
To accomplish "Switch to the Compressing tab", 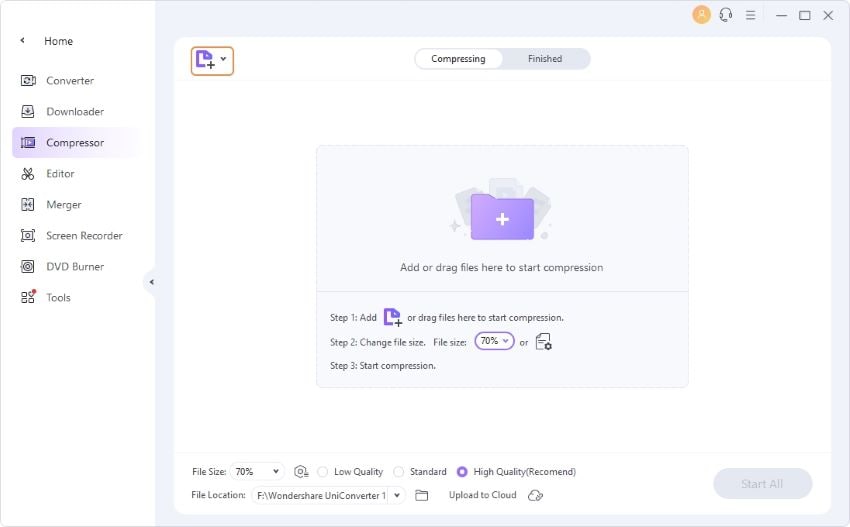I will [x=458, y=59].
